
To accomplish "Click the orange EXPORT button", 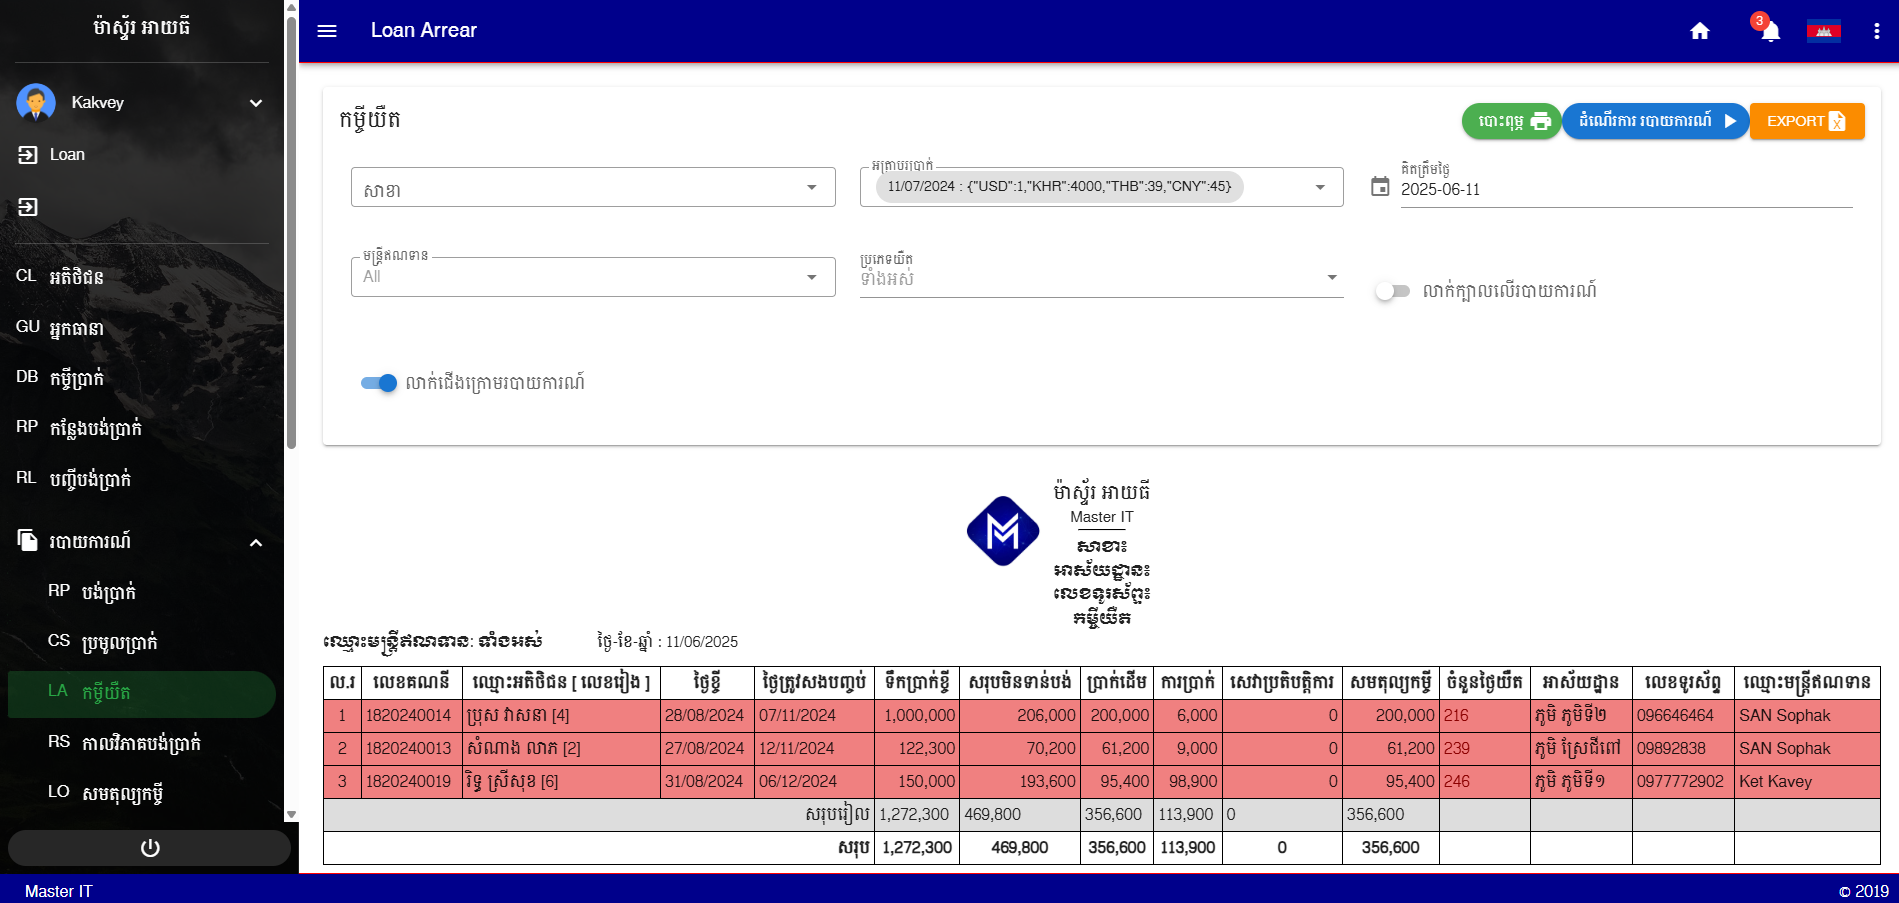I will 1806,121.
